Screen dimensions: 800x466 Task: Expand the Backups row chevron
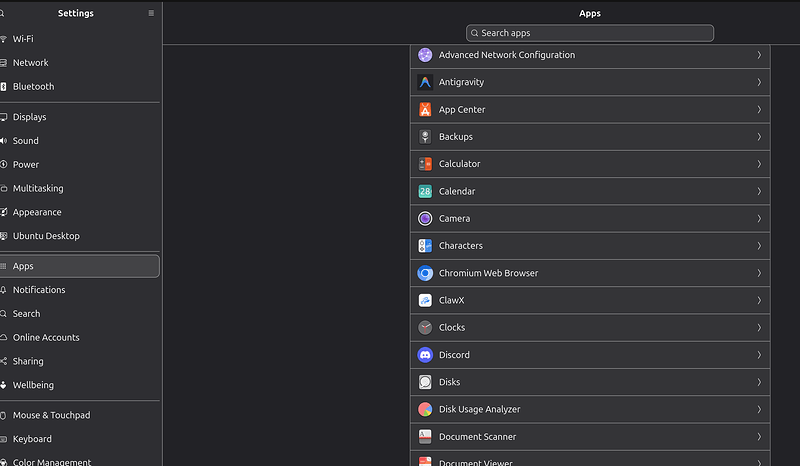pyautogui.click(x=759, y=137)
